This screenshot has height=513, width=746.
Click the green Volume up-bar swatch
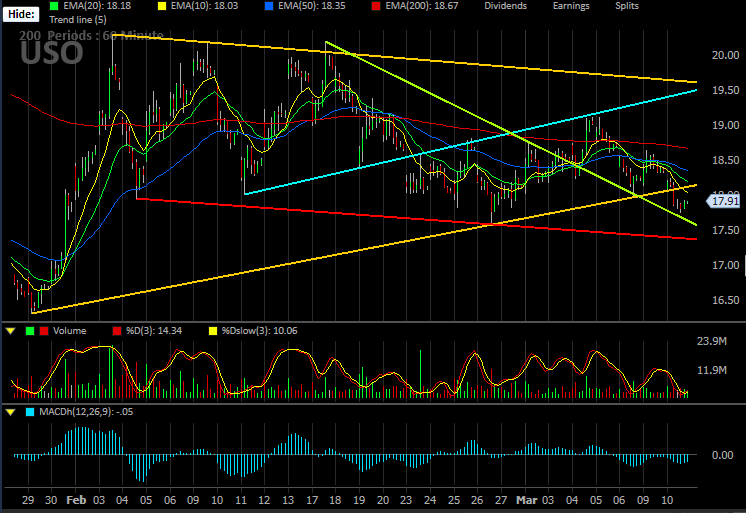point(30,331)
